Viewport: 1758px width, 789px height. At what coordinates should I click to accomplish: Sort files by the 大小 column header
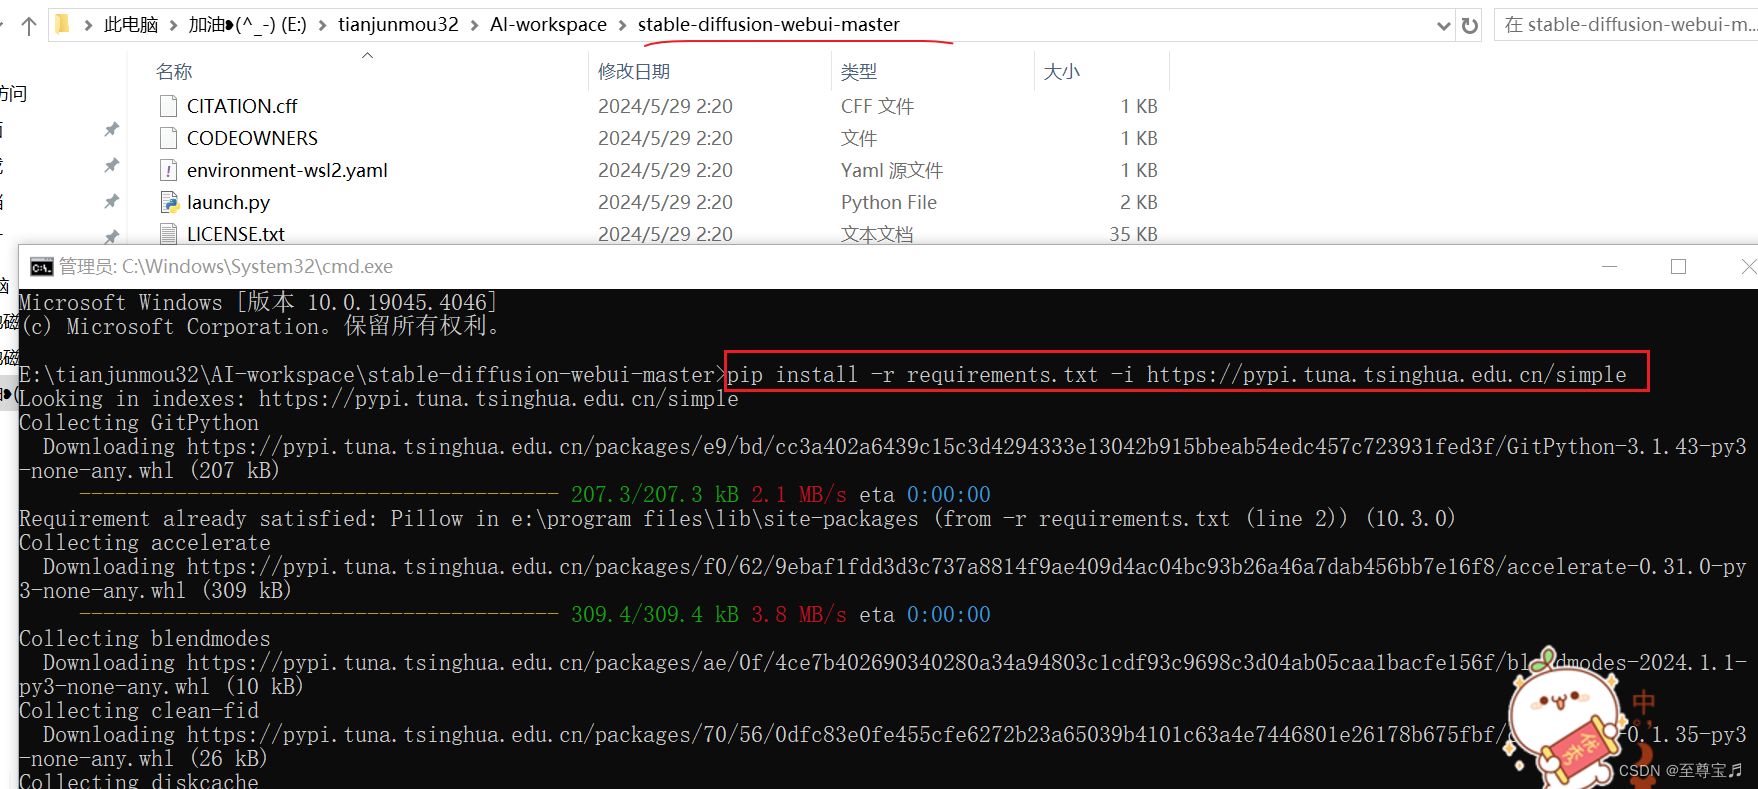click(1061, 72)
